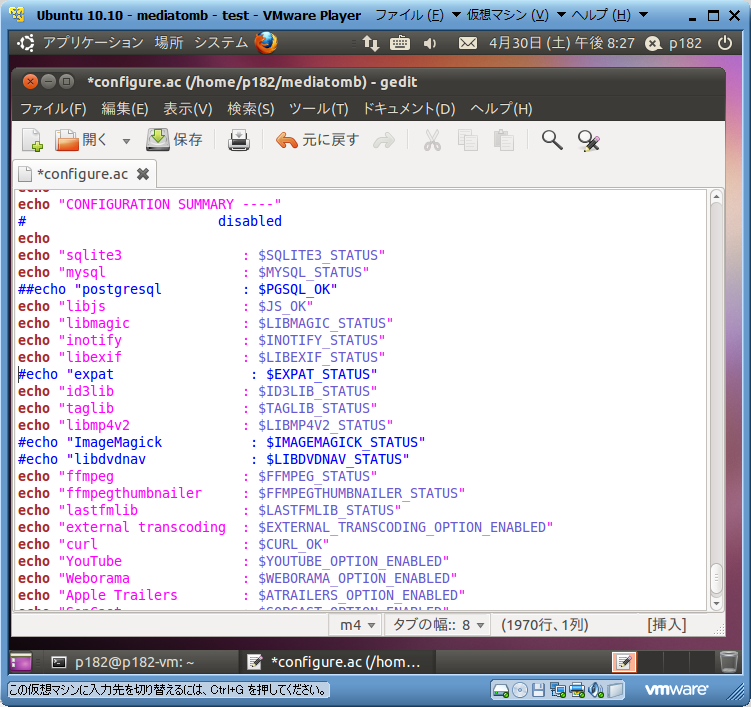Open gedit ファイル(F) menu

tap(53, 109)
